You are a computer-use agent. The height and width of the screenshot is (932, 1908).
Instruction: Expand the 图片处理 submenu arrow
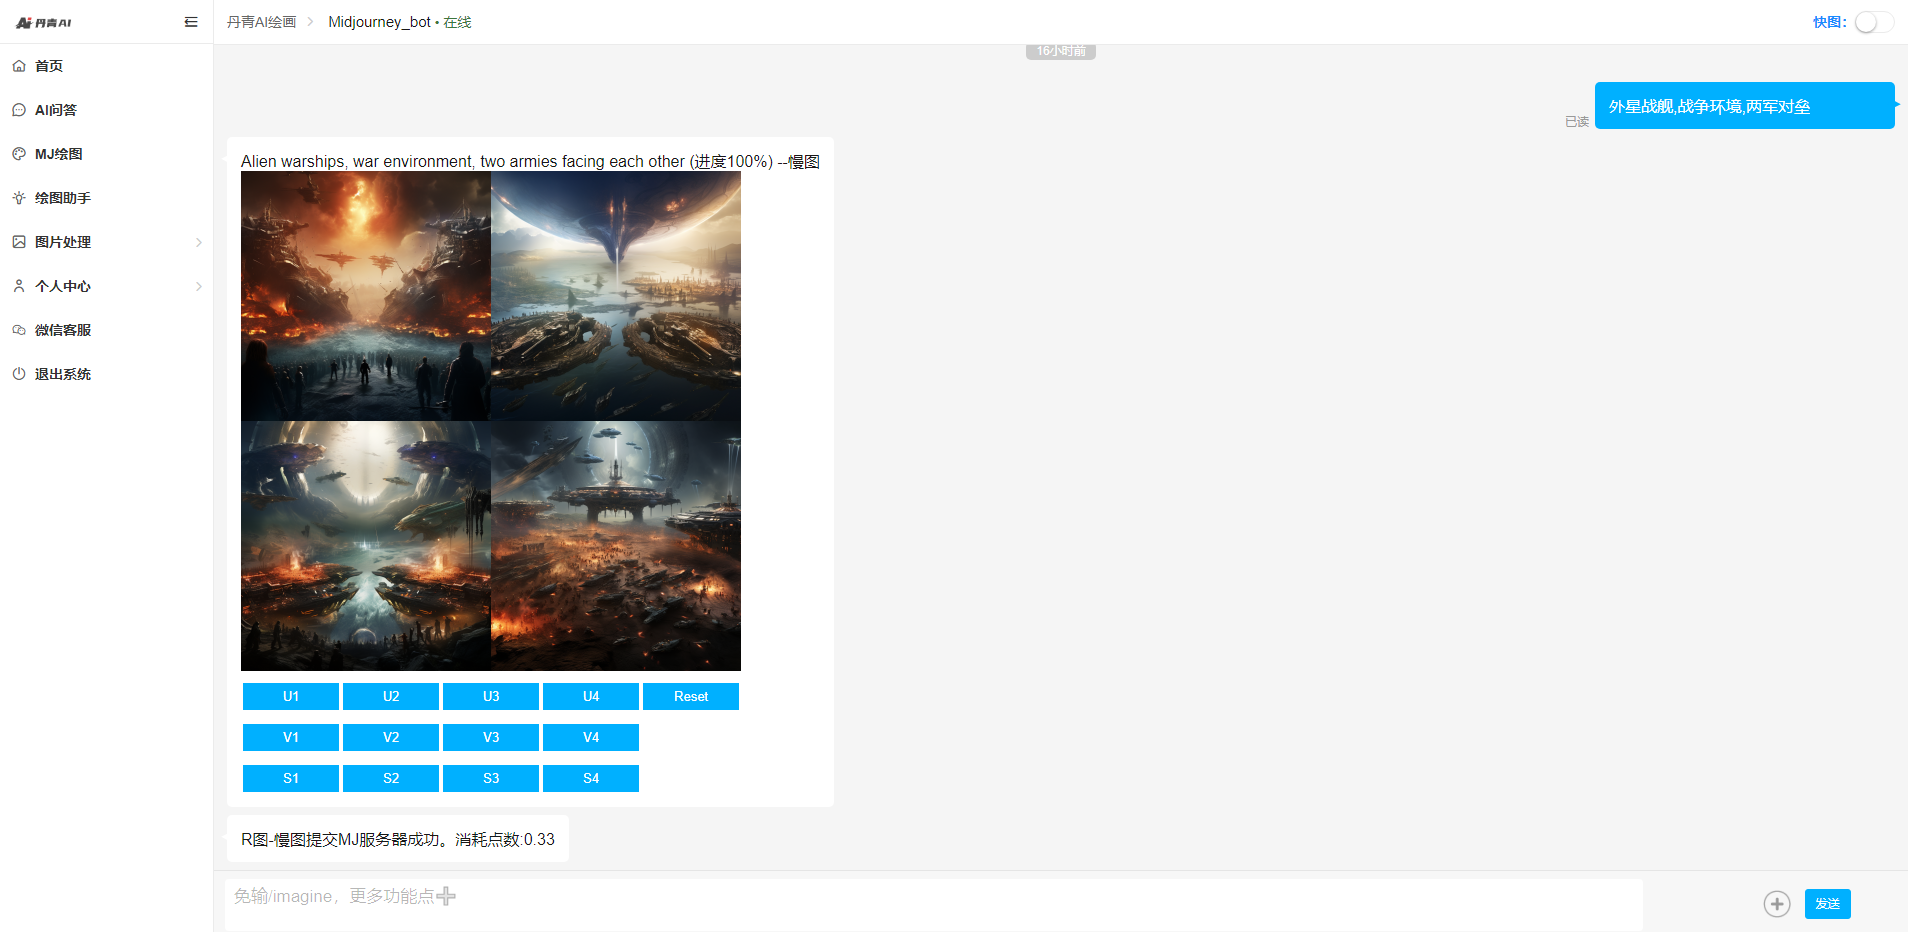click(x=199, y=242)
